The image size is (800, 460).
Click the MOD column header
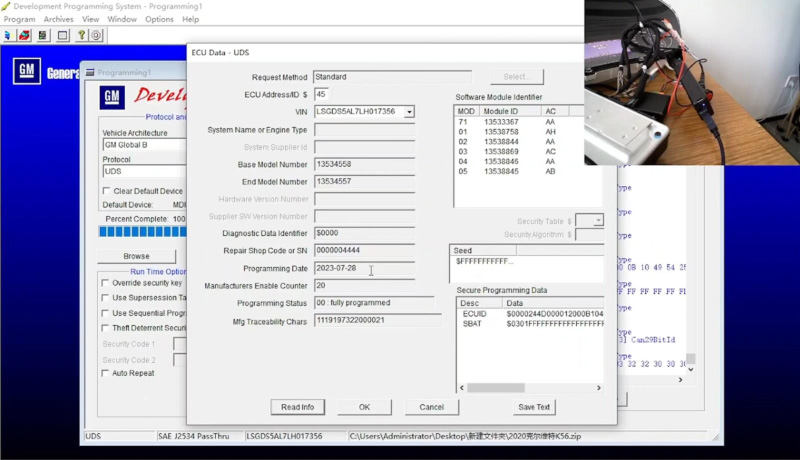coord(467,111)
